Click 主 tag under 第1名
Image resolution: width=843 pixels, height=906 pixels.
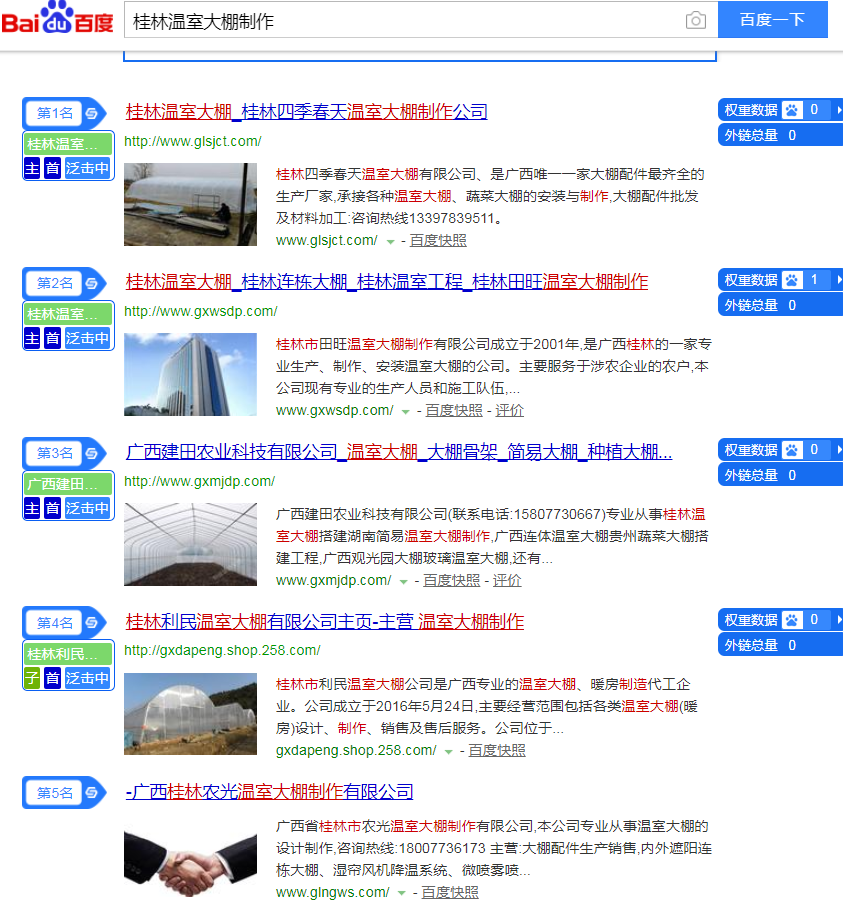click(x=32, y=168)
